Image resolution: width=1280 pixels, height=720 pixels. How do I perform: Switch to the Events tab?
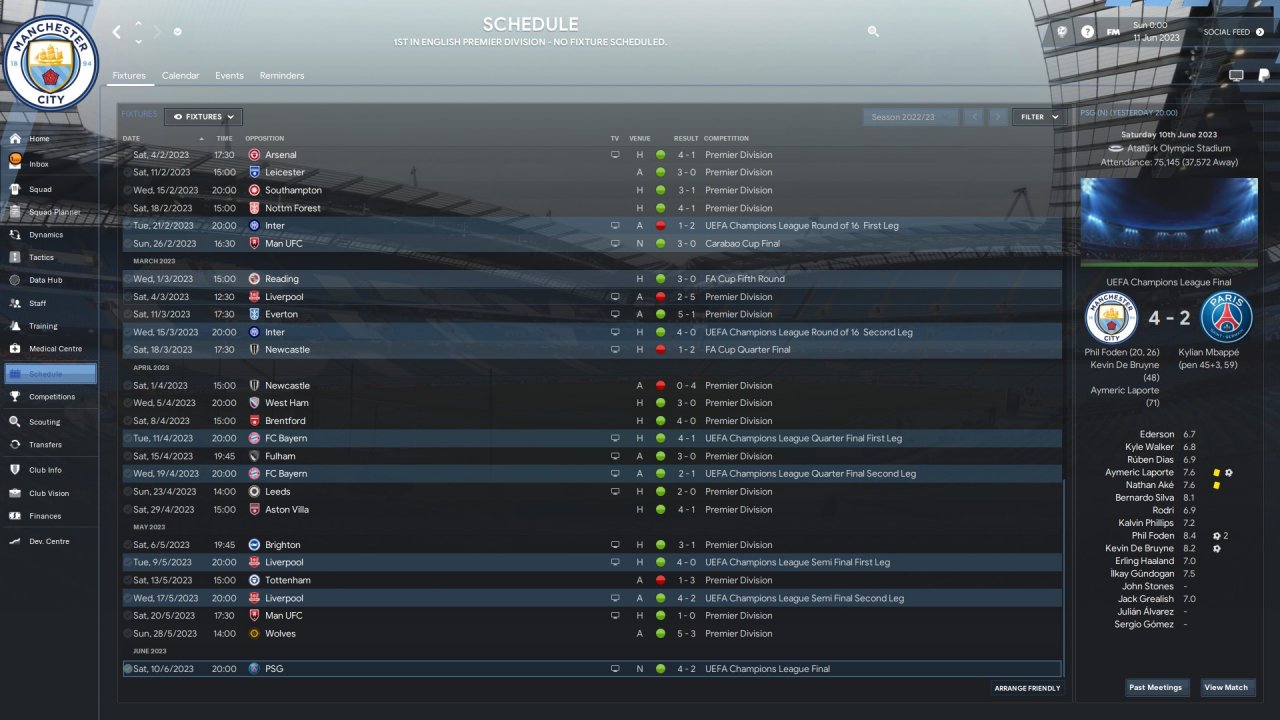coord(229,76)
